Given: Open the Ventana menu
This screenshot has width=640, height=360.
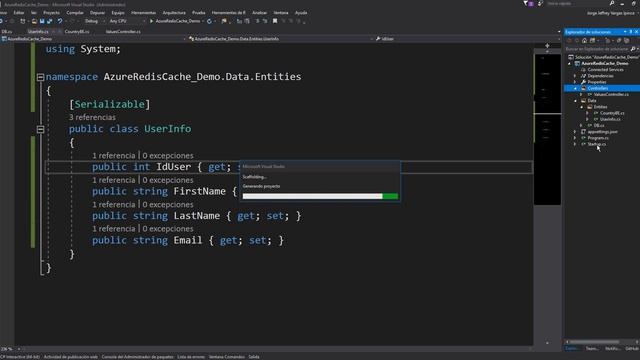Looking at the screenshot, I should (x=281, y=13).
